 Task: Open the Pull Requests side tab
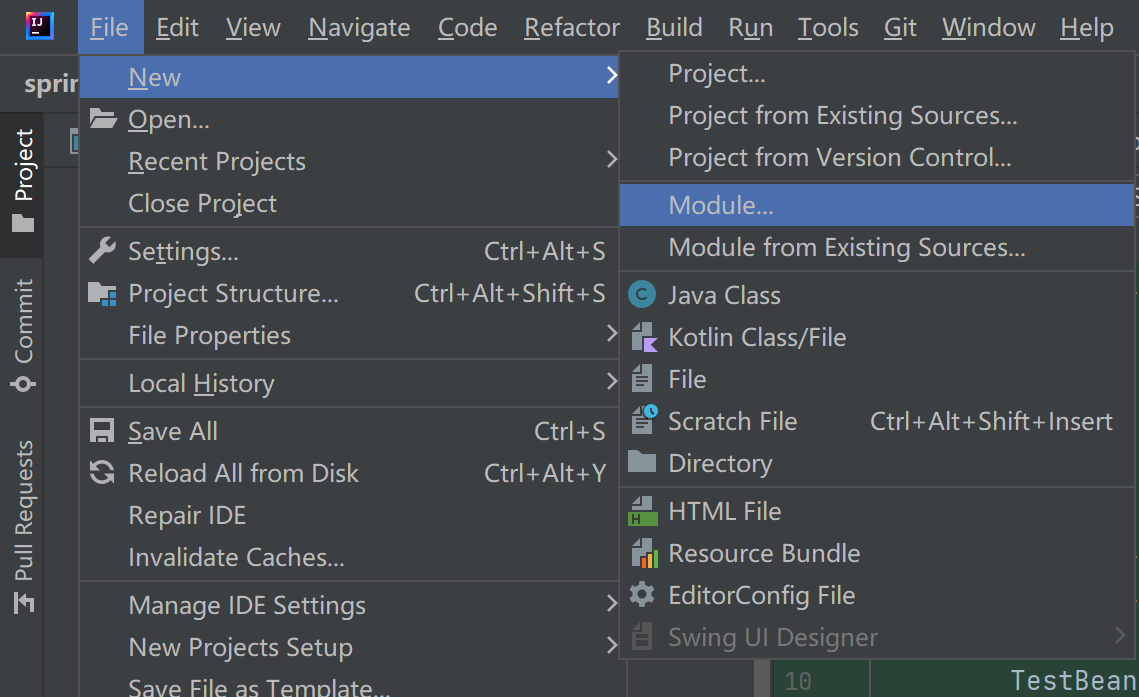point(24,526)
